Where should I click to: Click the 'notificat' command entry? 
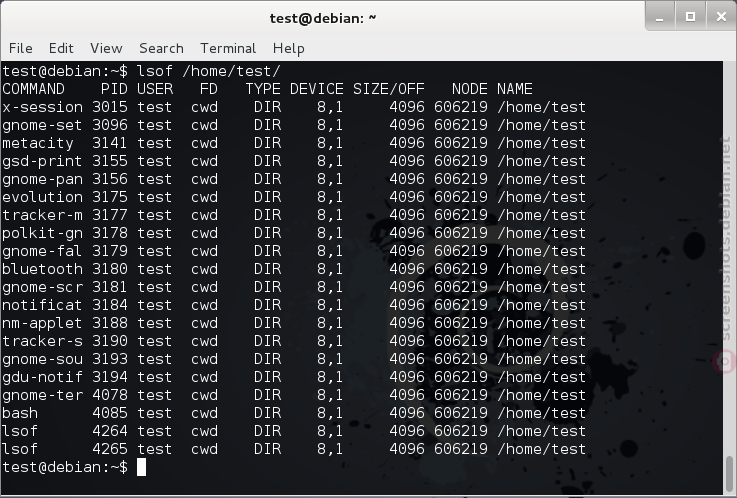[42, 305]
